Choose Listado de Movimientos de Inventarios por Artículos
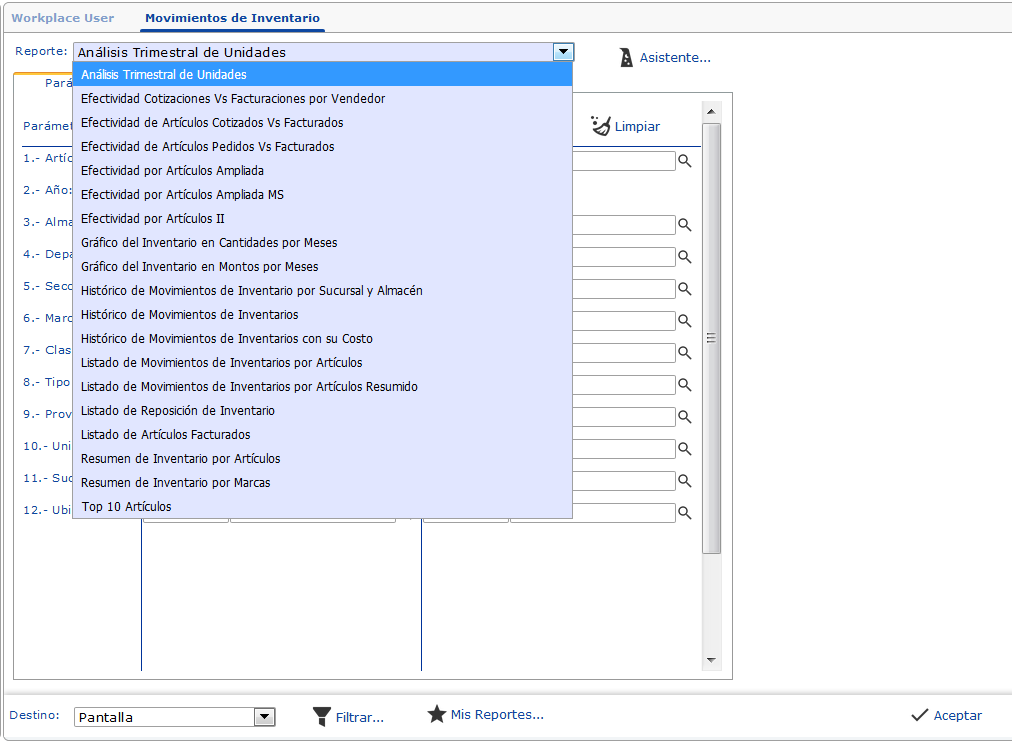Image resolution: width=1012 pixels, height=741 pixels. click(323, 363)
